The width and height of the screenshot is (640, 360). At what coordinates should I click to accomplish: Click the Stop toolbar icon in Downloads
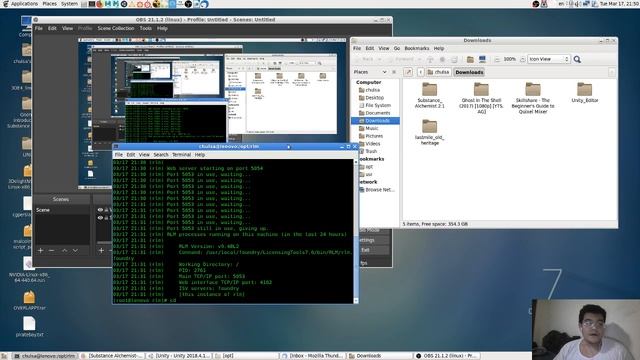pyautogui.click(x=442, y=60)
